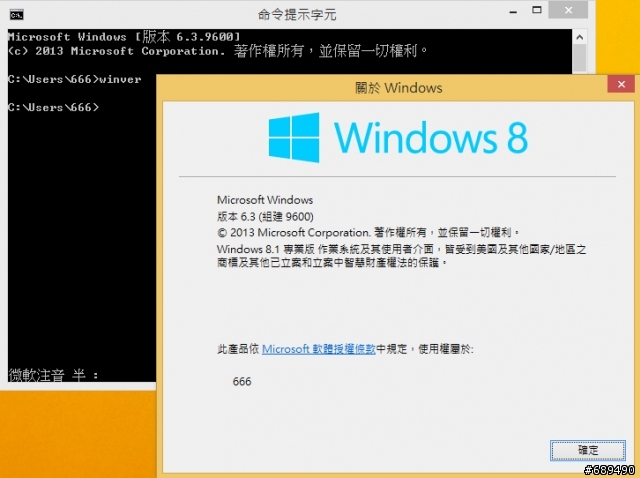Minimize the 命令提示字元 window
Image resolution: width=640 pixels, height=478 pixels.
513,11
